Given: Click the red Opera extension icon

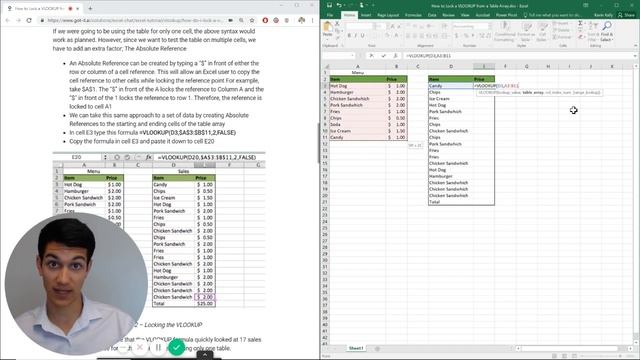Looking at the screenshot, I should [265, 20].
